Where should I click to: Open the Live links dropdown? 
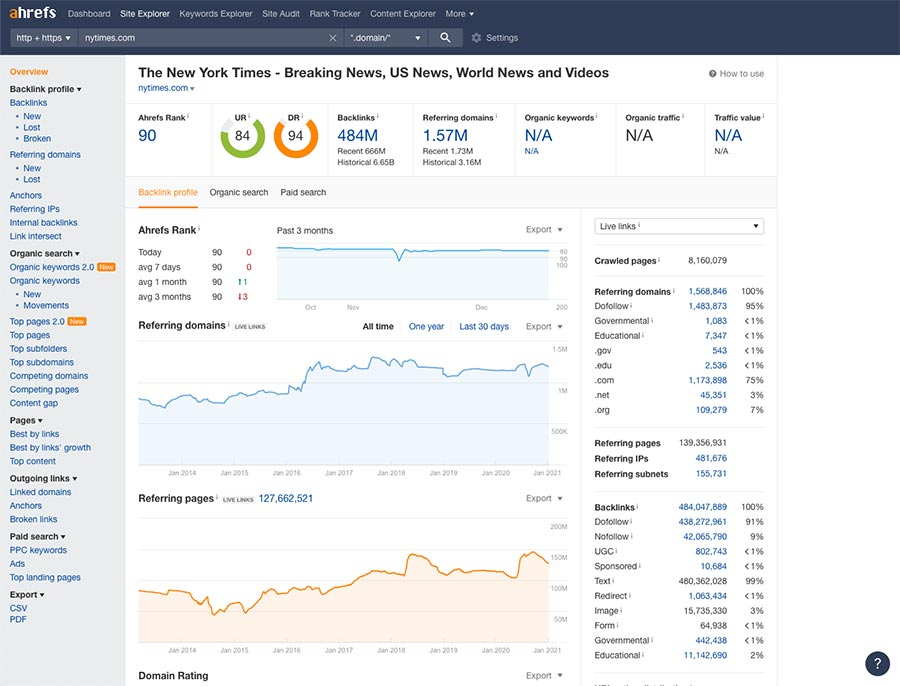tap(679, 226)
